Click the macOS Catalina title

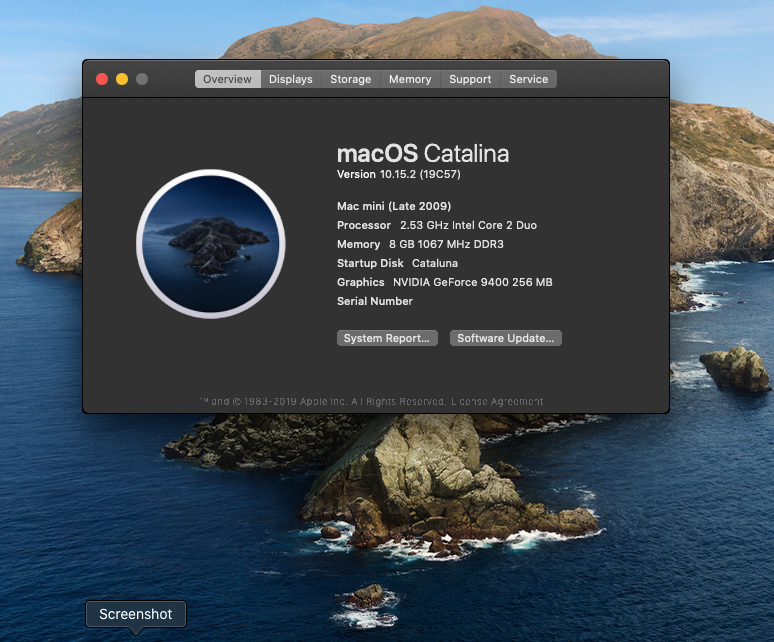point(423,153)
